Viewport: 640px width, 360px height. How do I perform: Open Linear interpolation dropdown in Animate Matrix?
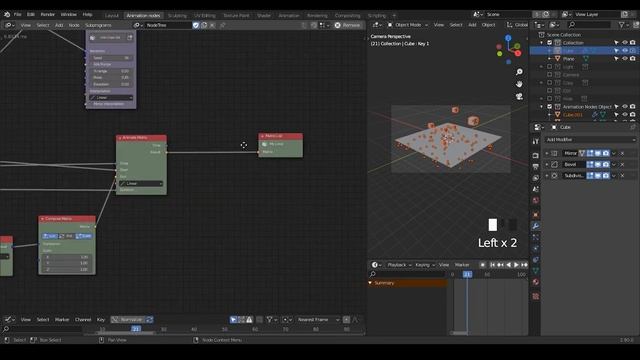[x=141, y=184]
